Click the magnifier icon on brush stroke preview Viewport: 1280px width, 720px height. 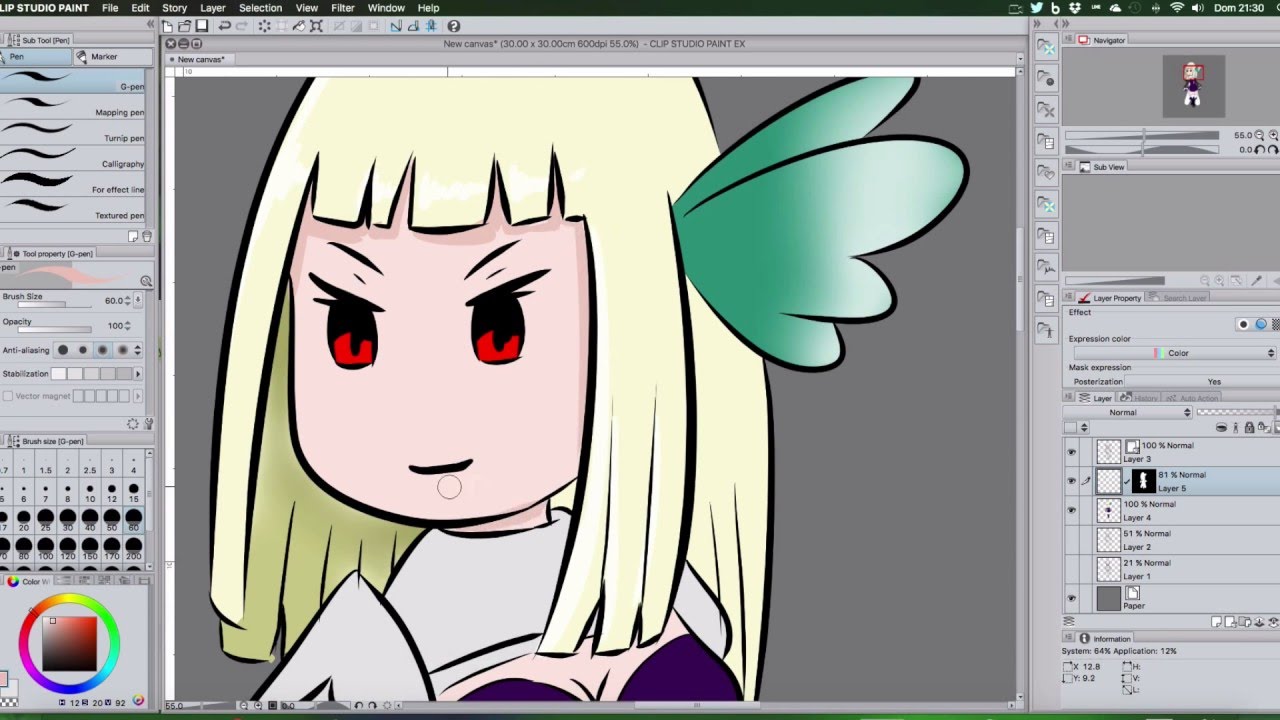pos(146,282)
